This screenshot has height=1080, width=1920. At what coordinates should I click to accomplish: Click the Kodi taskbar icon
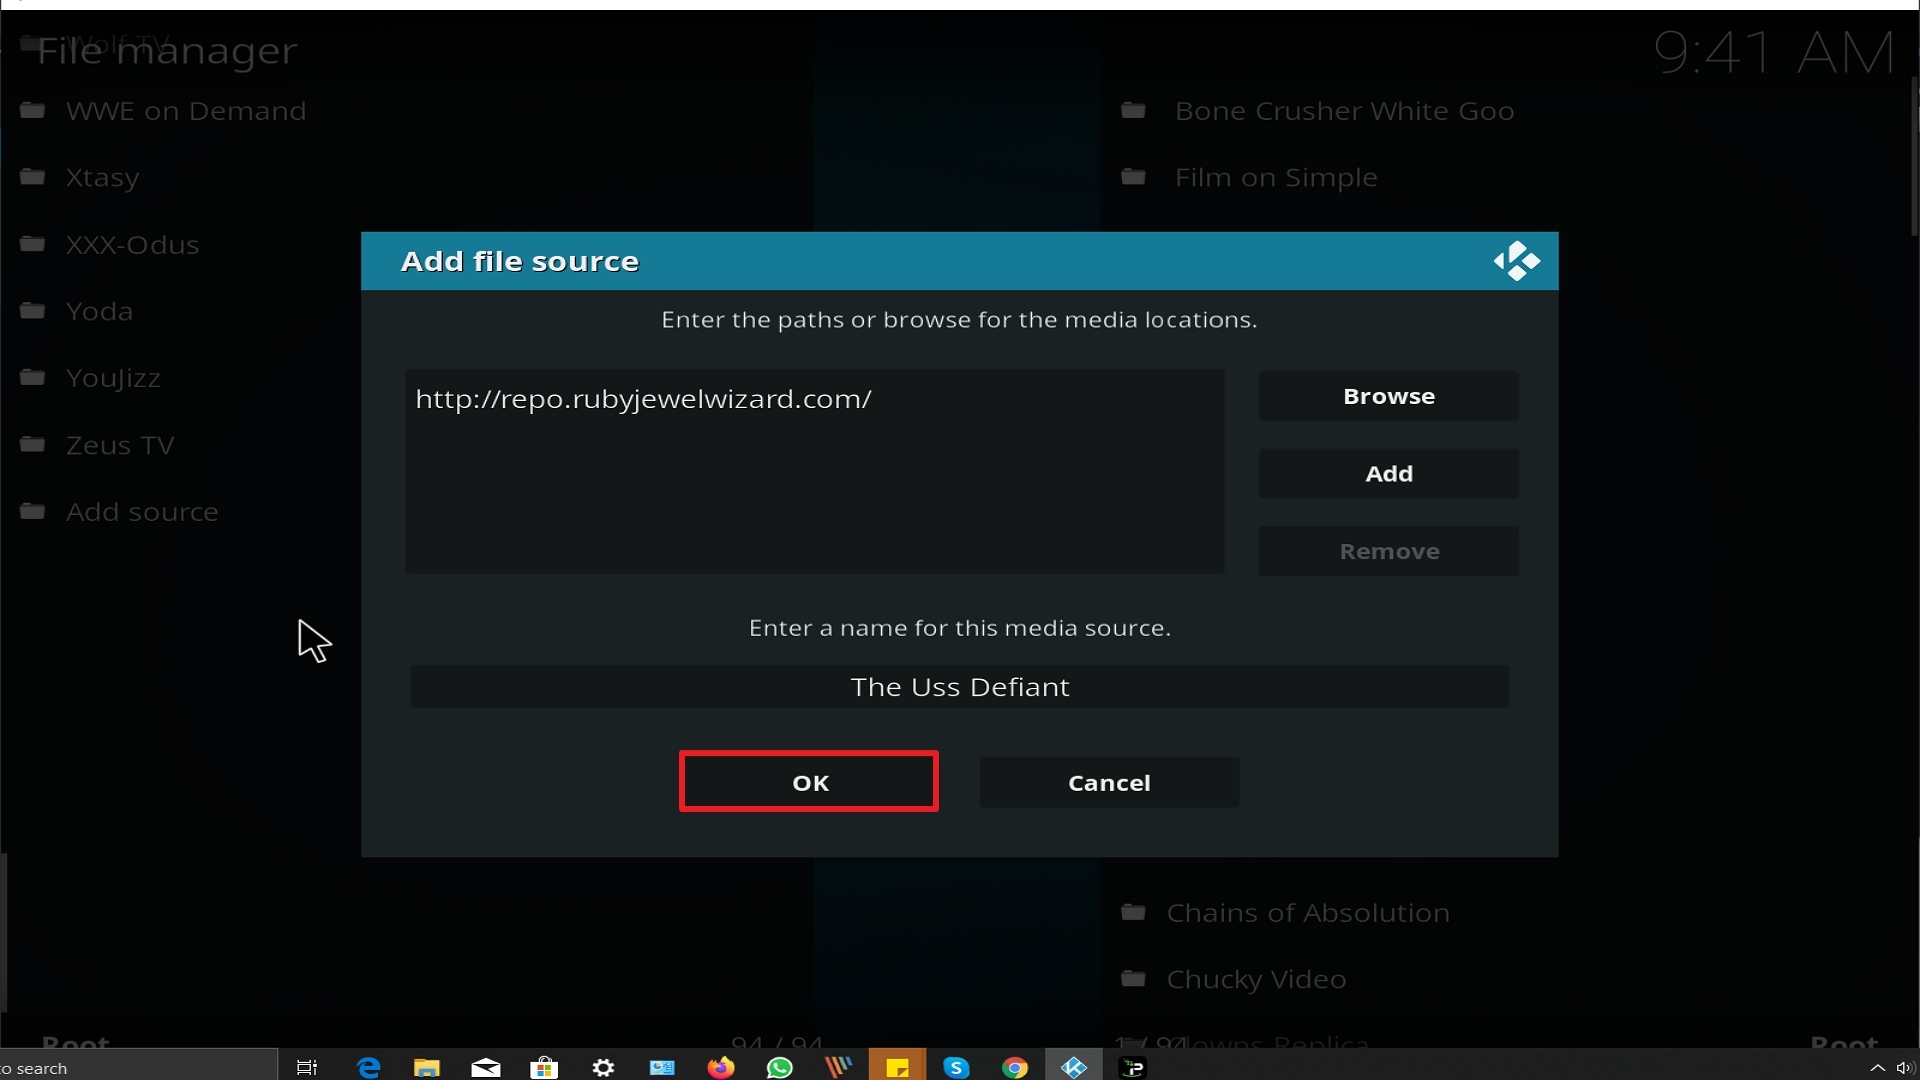(1074, 1067)
